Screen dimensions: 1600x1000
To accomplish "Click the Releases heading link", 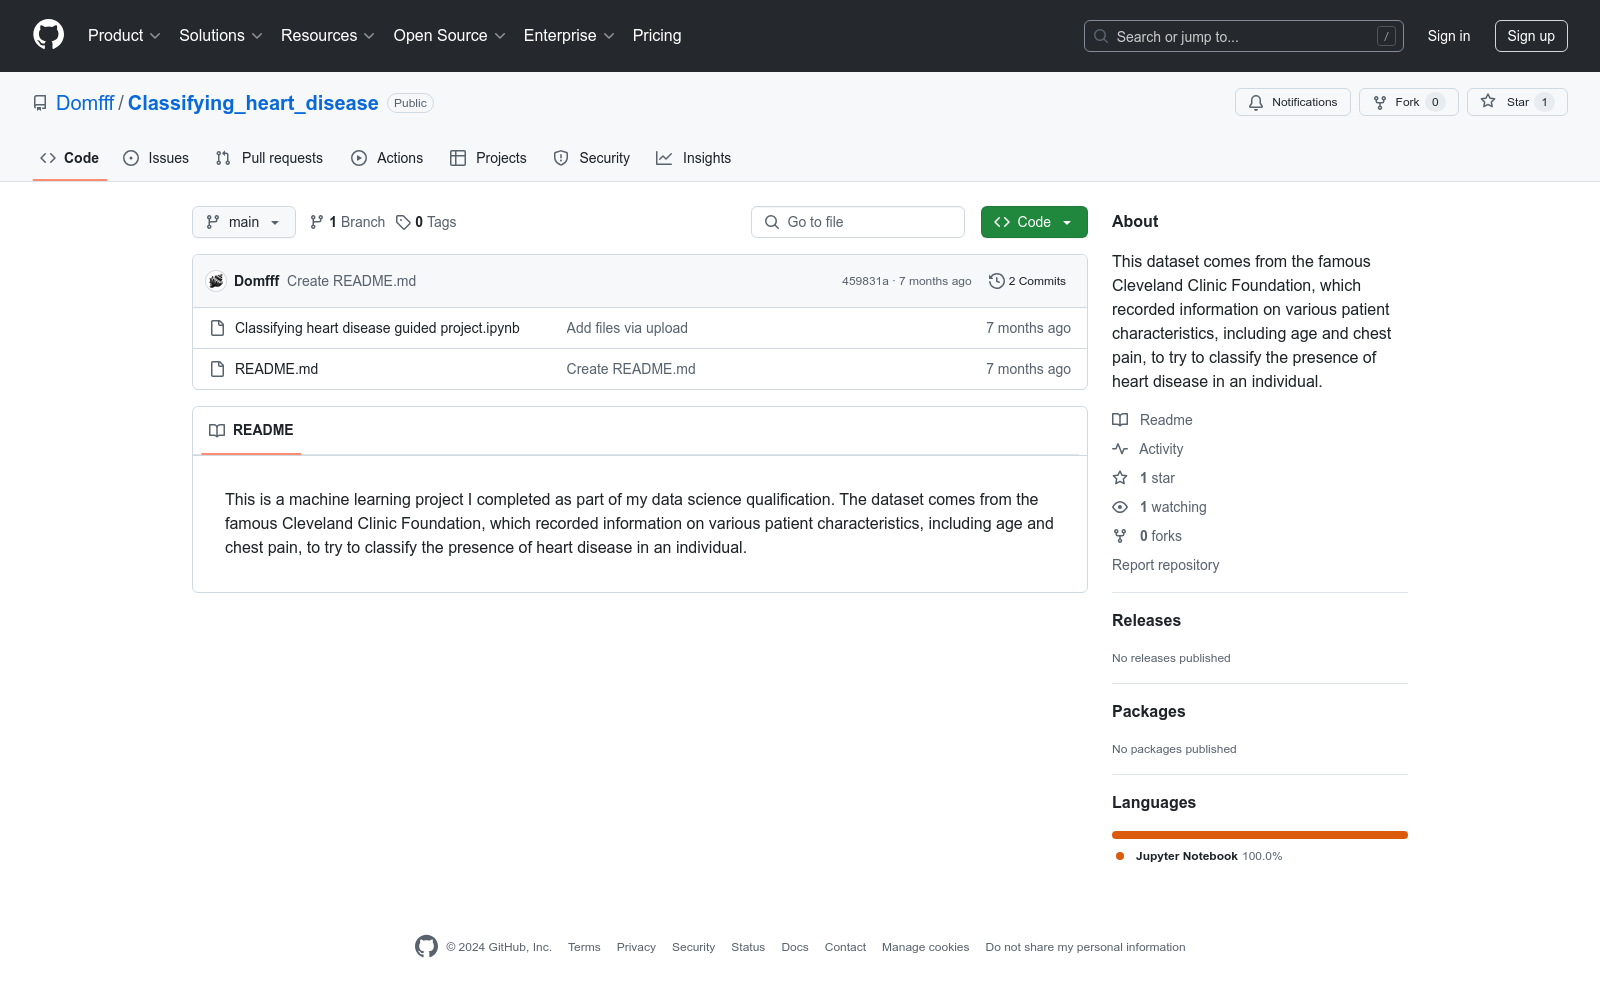I will coord(1146,620).
